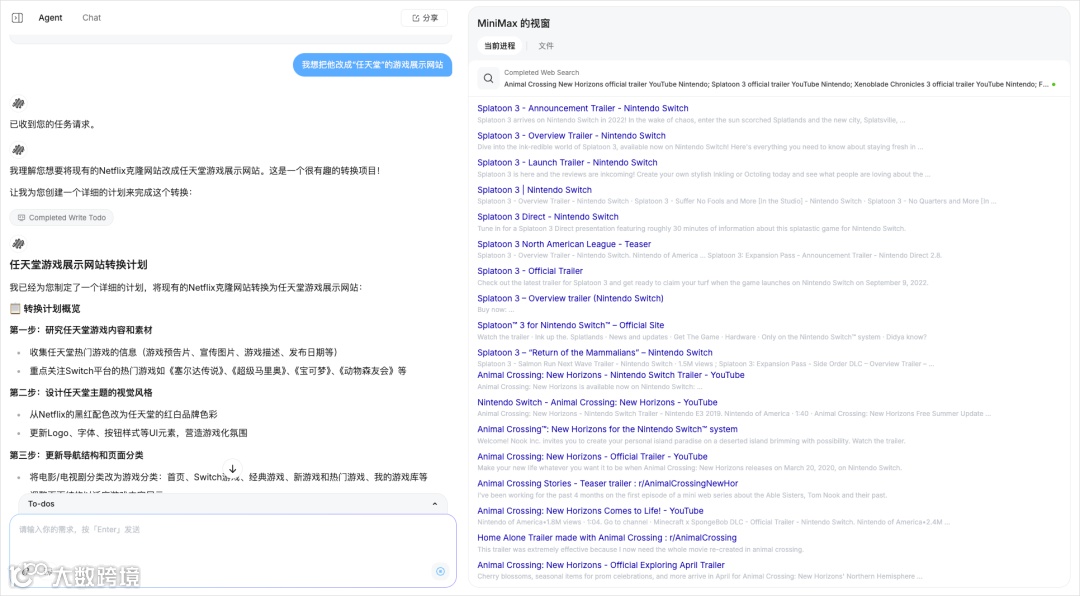Click the 第三步：更新导航结构和页面分类 text
Screen dimensions: 1080x596
pyautogui.click(x=76, y=455)
